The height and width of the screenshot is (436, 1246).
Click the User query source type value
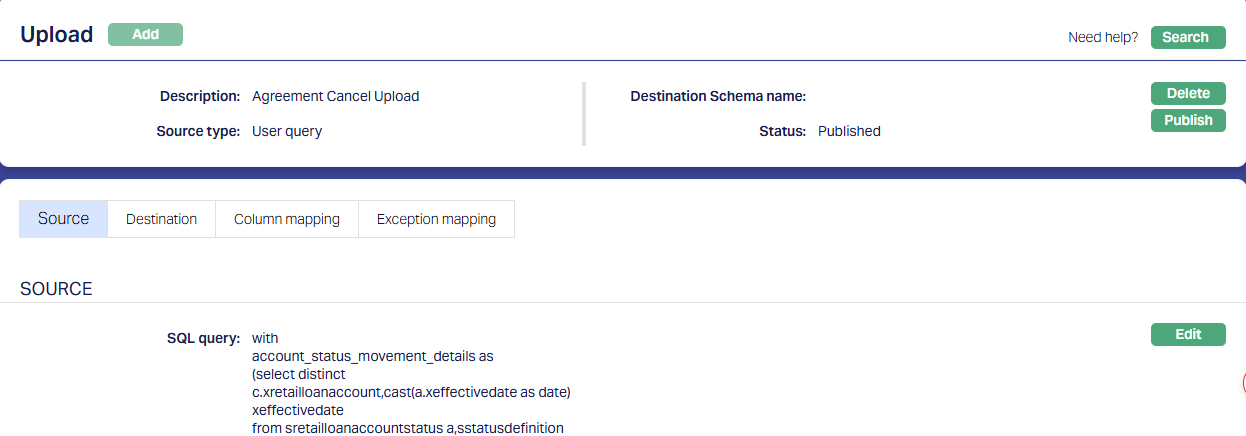click(x=287, y=131)
